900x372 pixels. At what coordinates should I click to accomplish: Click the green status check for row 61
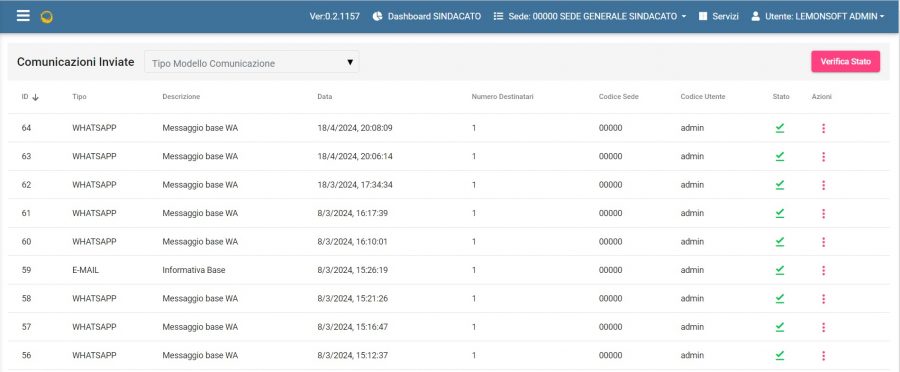779,213
